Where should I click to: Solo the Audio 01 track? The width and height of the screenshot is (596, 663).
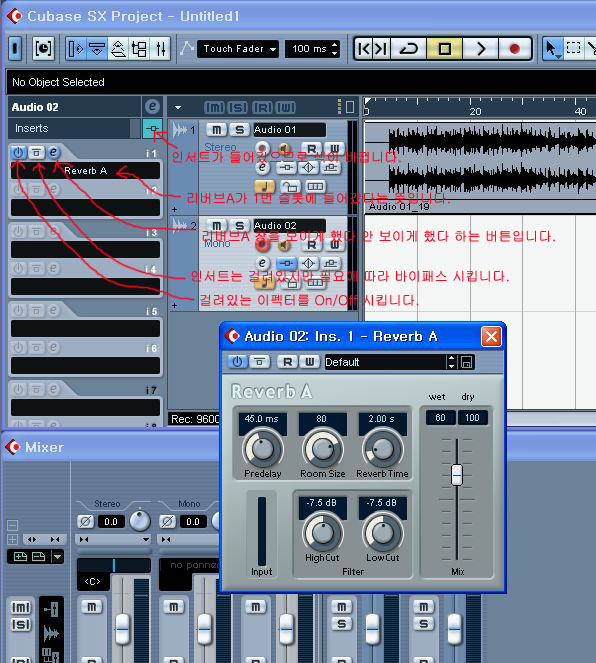[239, 130]
